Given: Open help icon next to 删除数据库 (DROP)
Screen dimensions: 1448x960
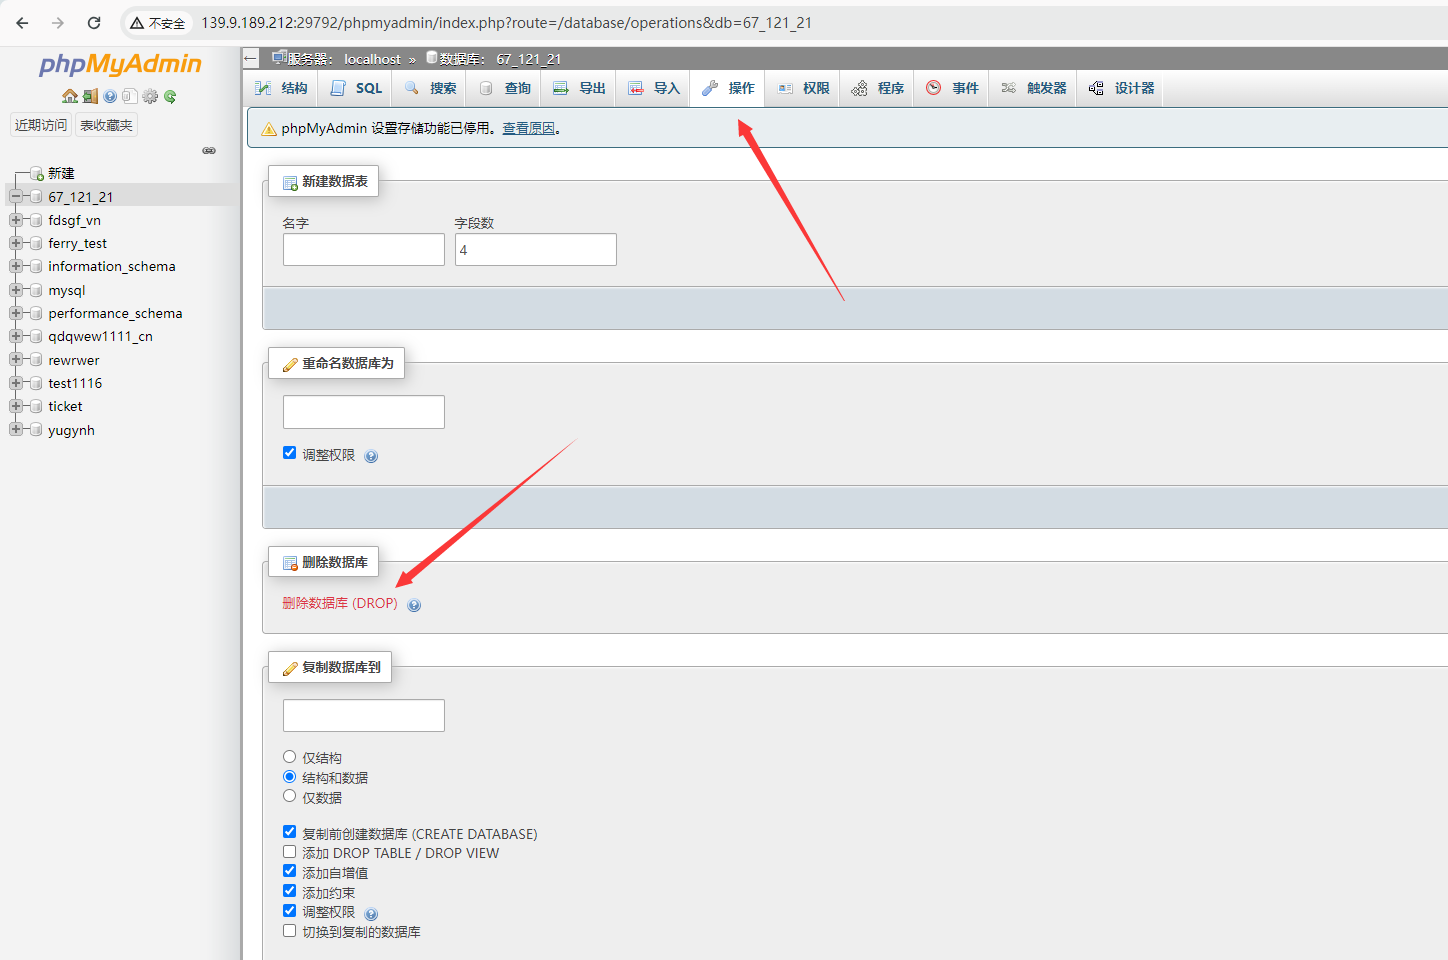Looking at the screenshot, I should pyautogui.click(x=414, y=605).
